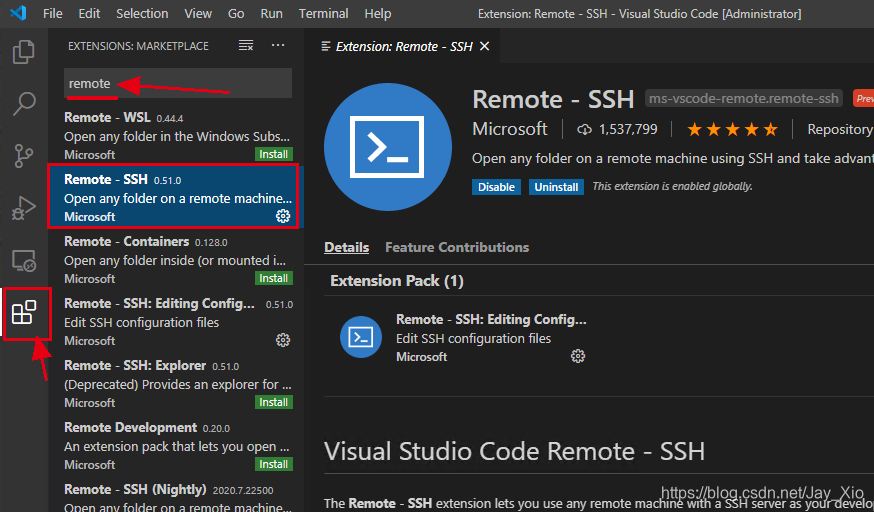Click the Microsoft publisher link
Screen dimensions: 874x512
pyautogui.click(x=509, y=129)
